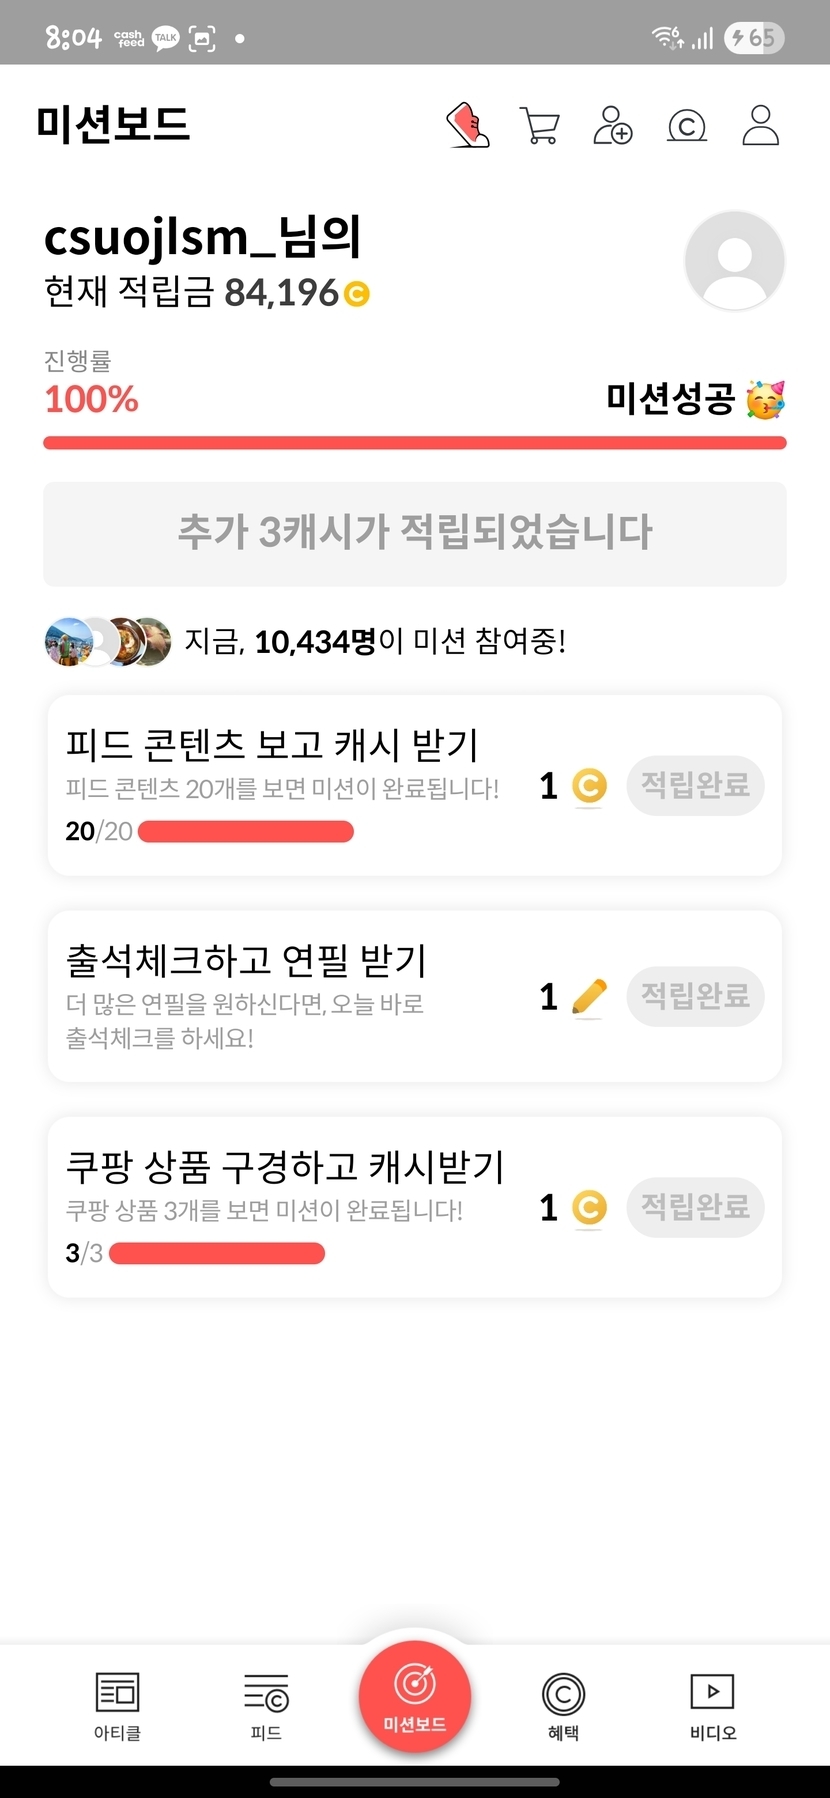The width and height of the screenshot is (830, 1798).
Task: Tap the red 100% mission progress bar
Action: [x=415, y=443]
